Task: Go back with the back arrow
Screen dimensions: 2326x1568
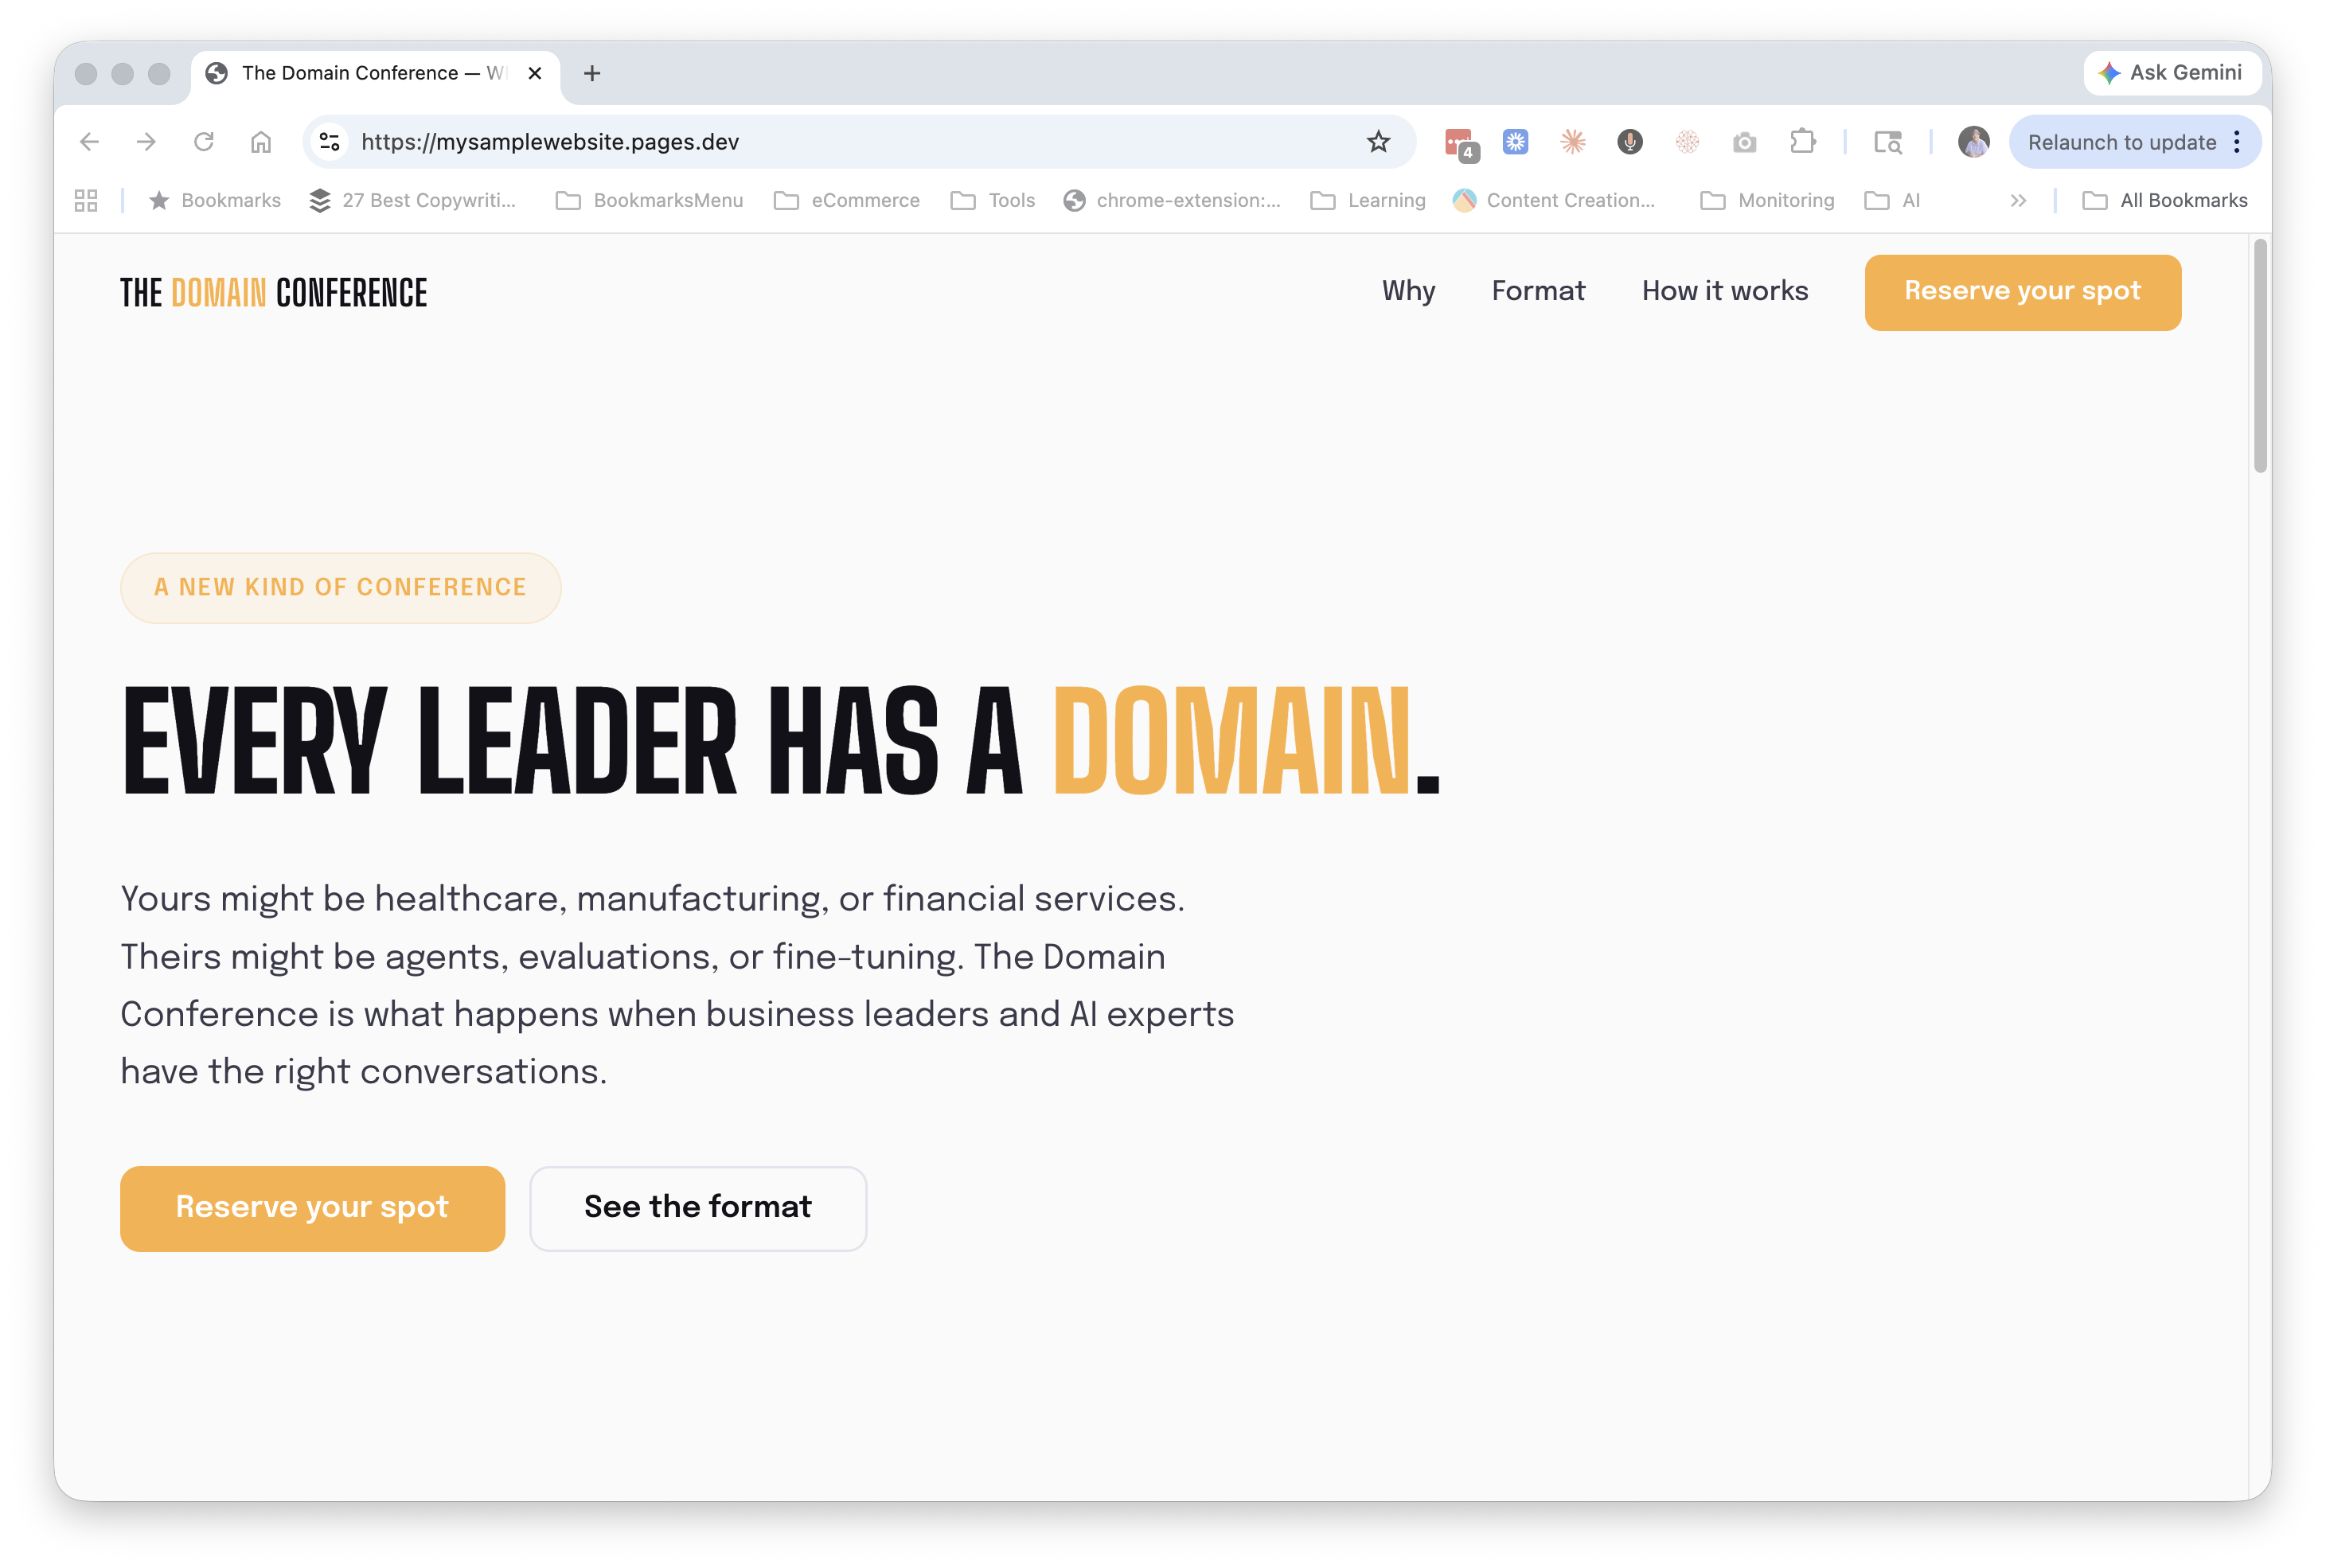Action: 89,142
